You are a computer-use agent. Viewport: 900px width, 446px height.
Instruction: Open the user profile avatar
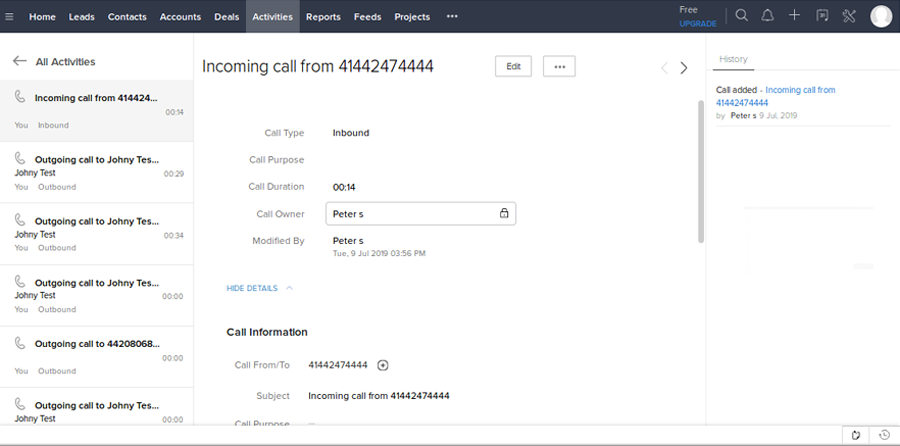[881, 17]
